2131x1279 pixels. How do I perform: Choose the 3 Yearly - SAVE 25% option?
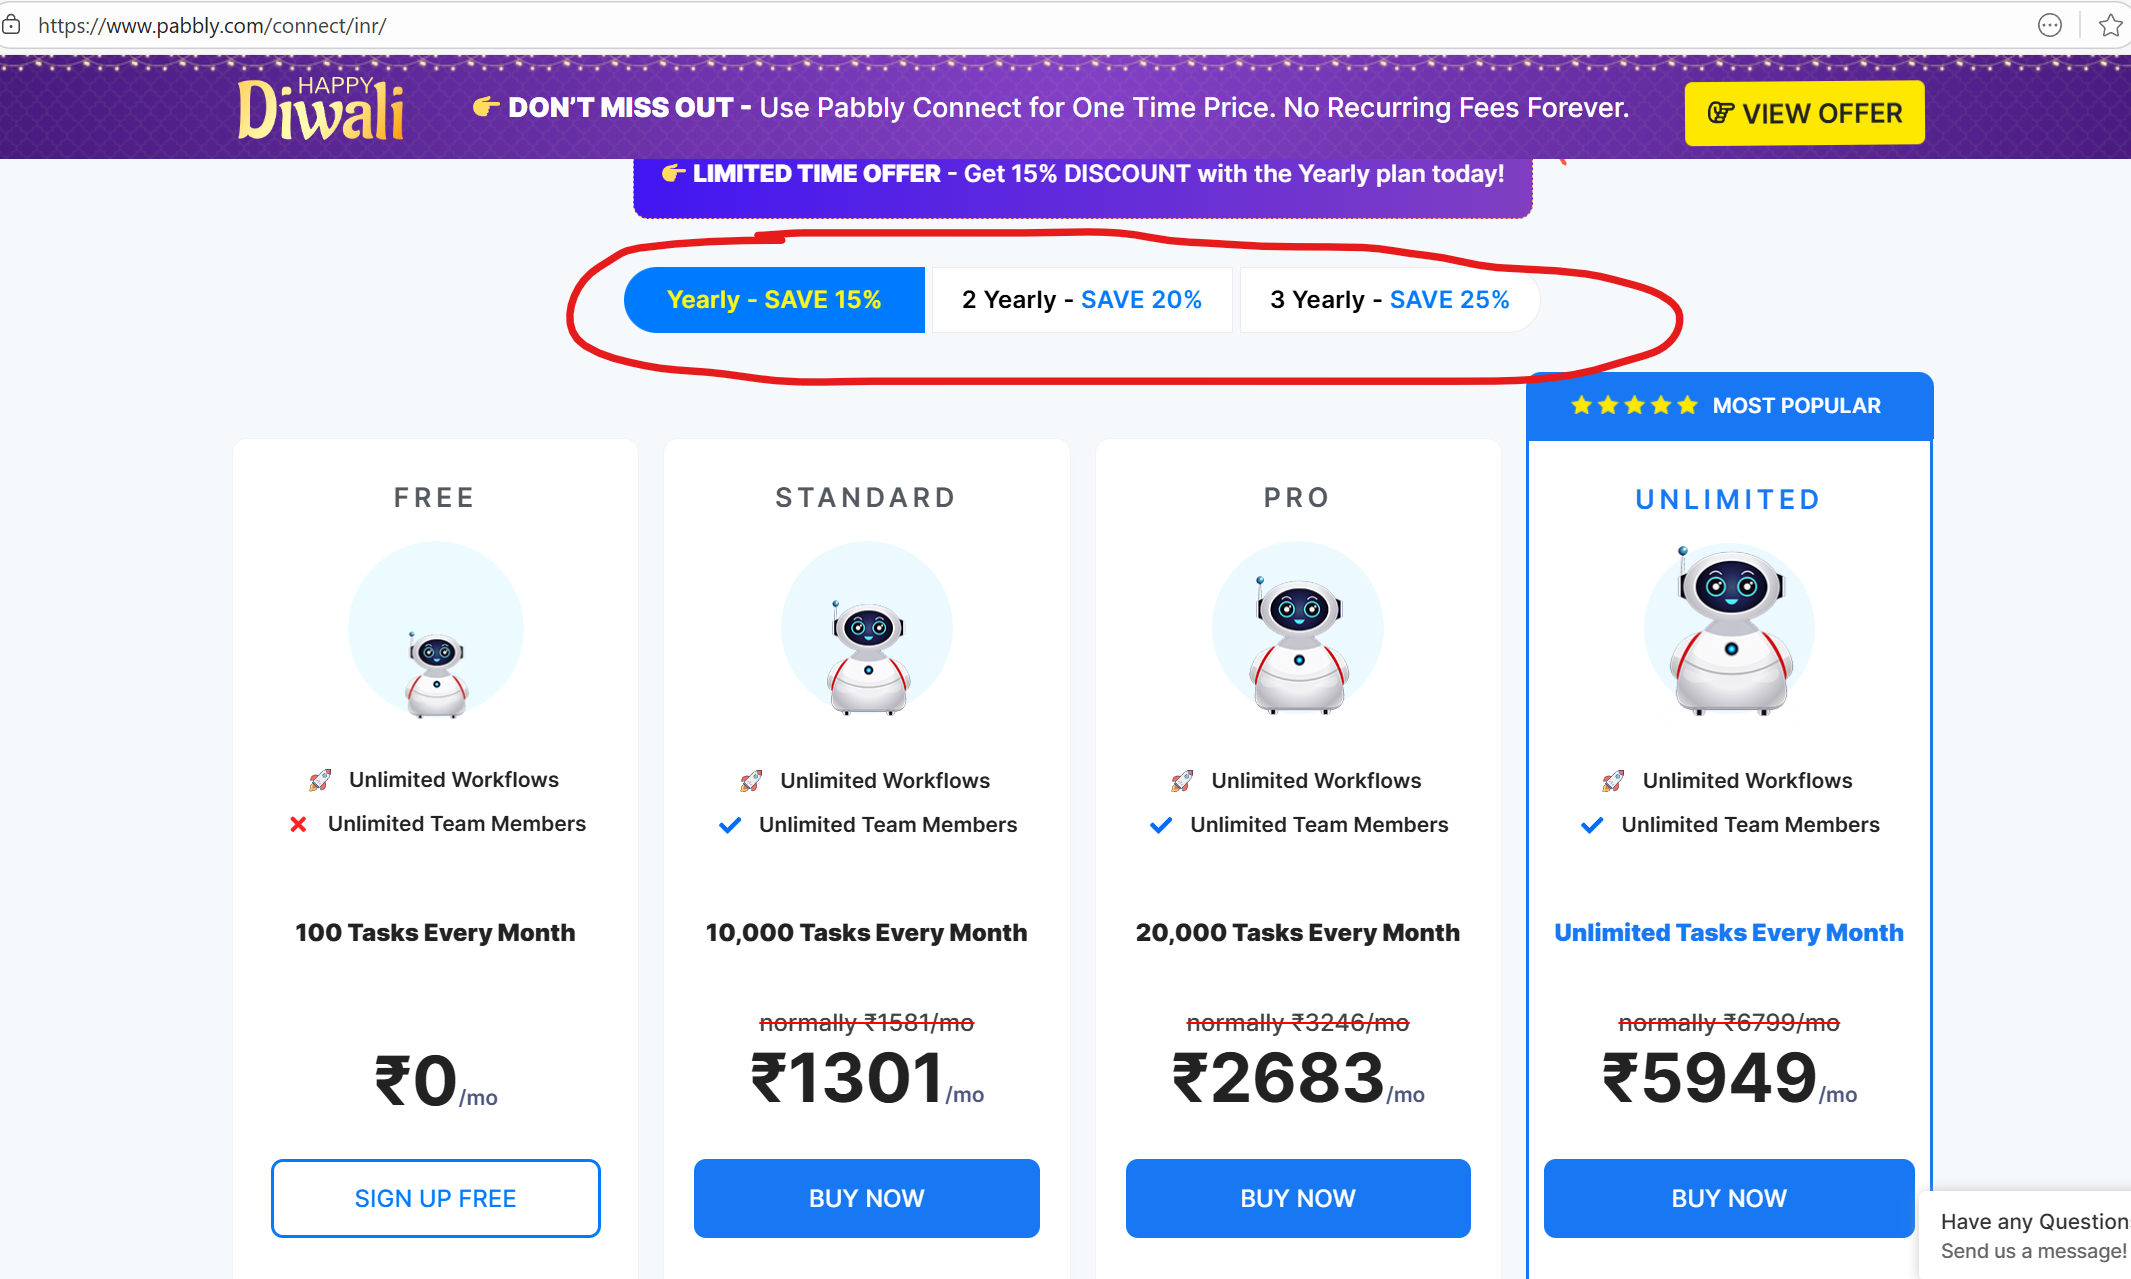pos(1389,300)
